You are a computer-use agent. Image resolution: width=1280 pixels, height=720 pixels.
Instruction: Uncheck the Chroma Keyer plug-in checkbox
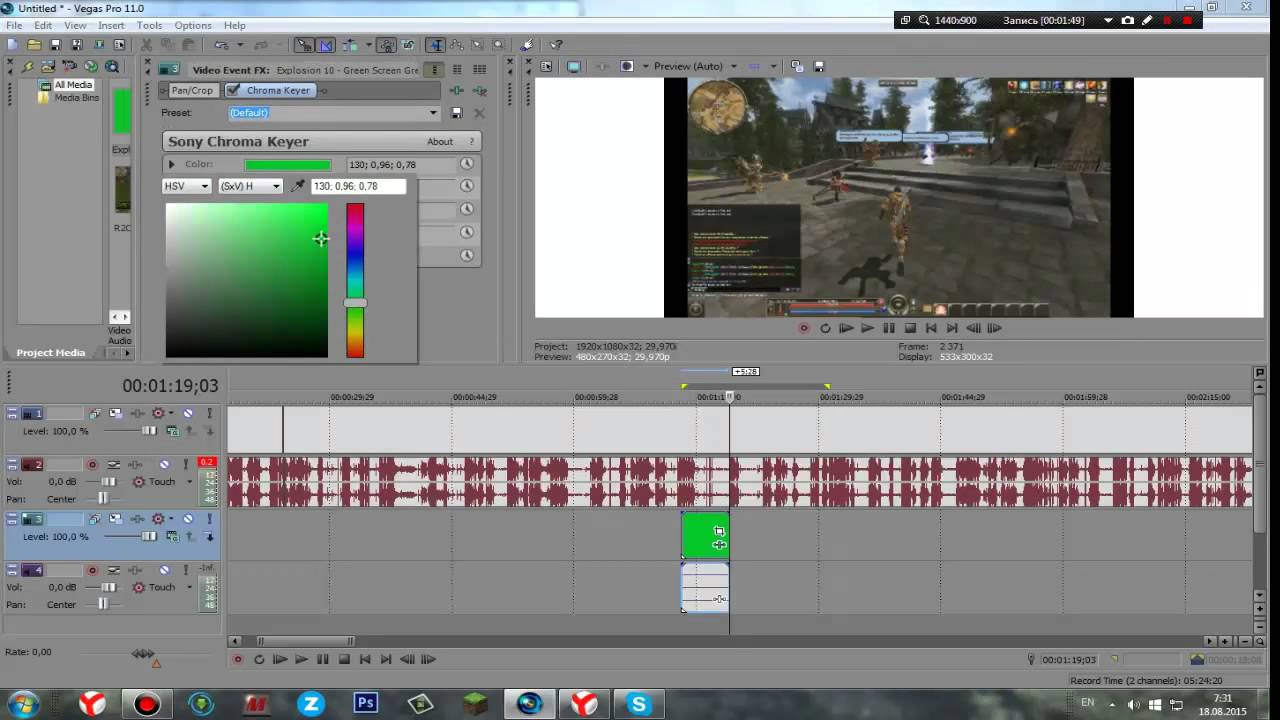point(234,90)
